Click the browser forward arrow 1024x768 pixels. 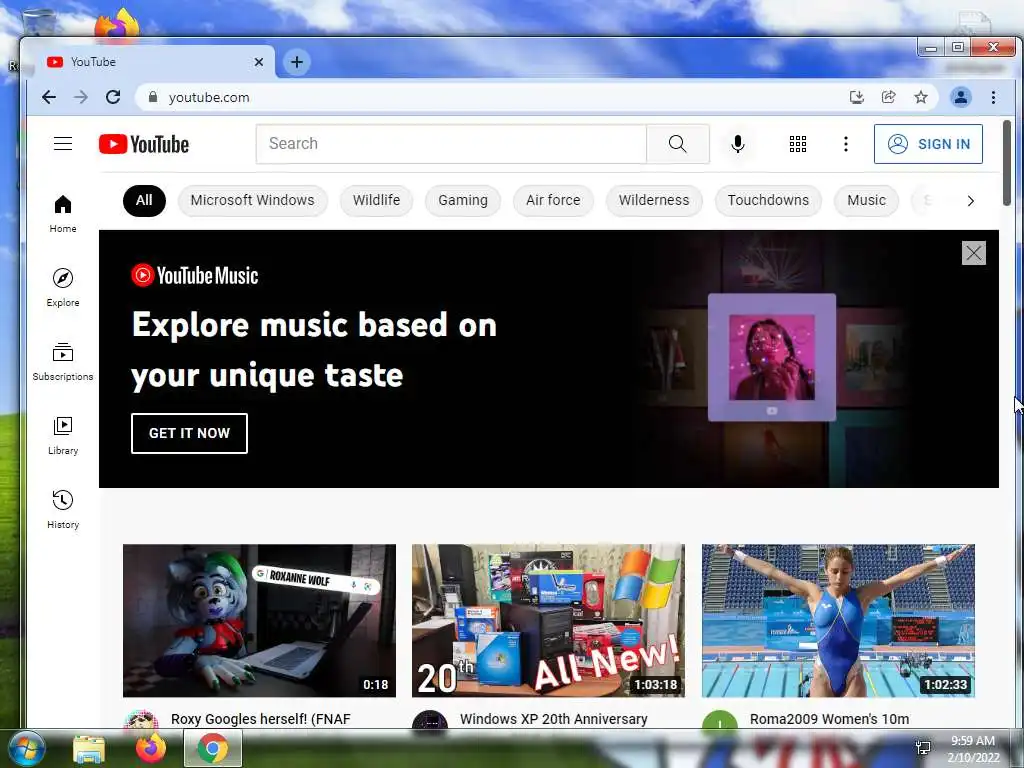[x=80, y=97]
